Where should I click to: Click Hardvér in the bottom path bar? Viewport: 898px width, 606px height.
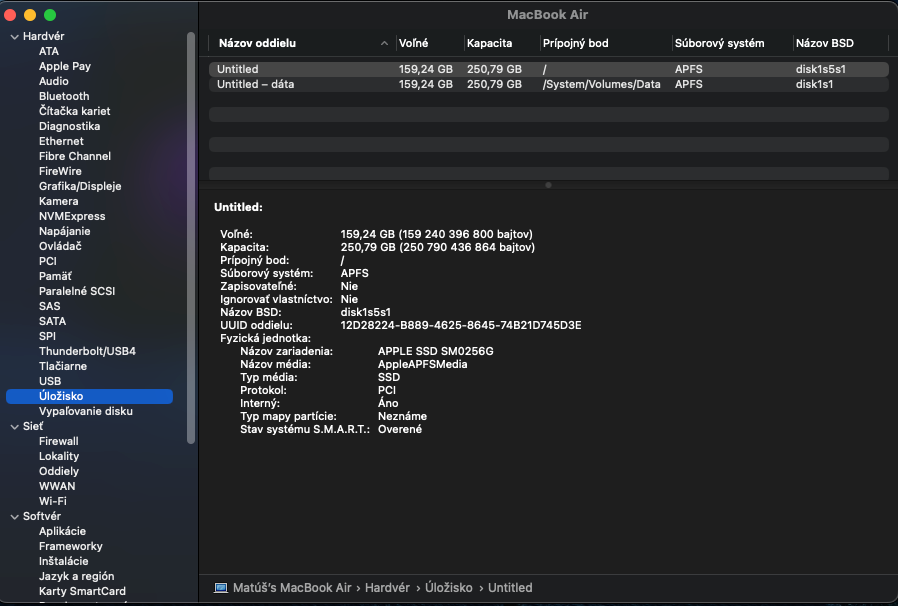tap(389, 588)
